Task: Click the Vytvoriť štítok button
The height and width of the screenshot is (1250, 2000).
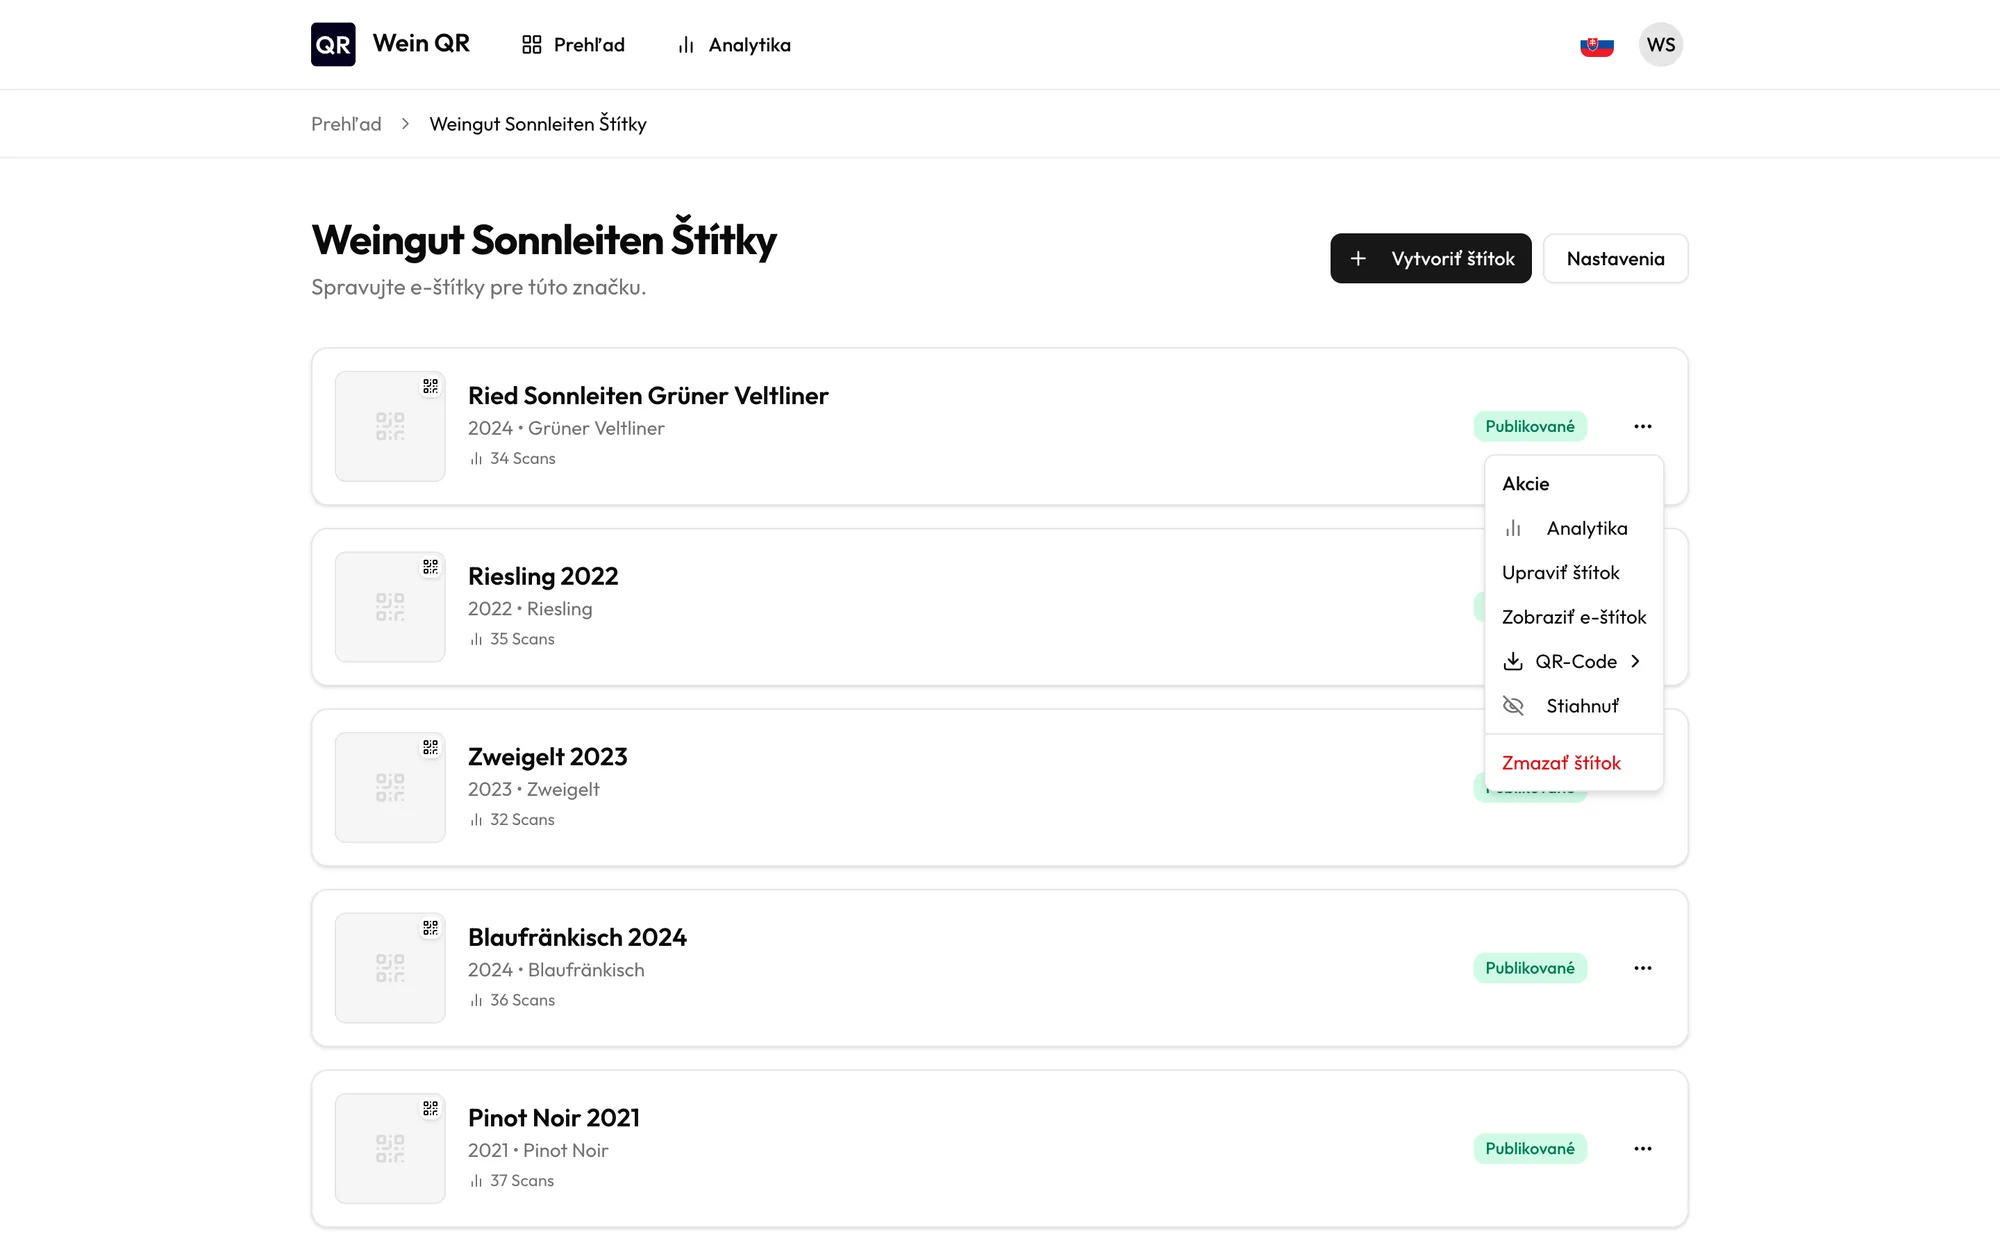Action: (x=1431, y=259)
